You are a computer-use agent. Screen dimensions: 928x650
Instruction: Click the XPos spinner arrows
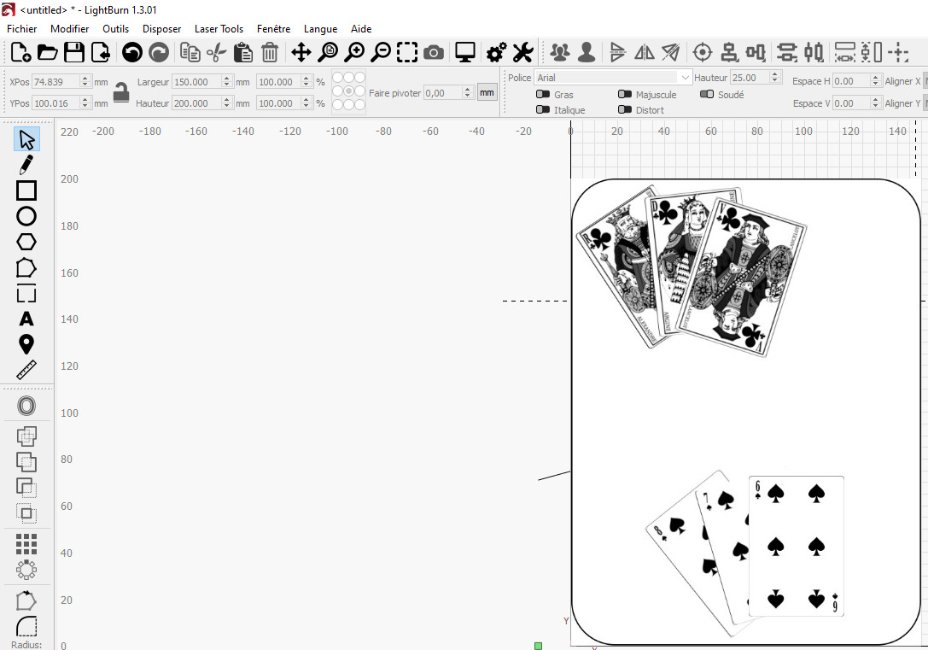click(85, 82)
